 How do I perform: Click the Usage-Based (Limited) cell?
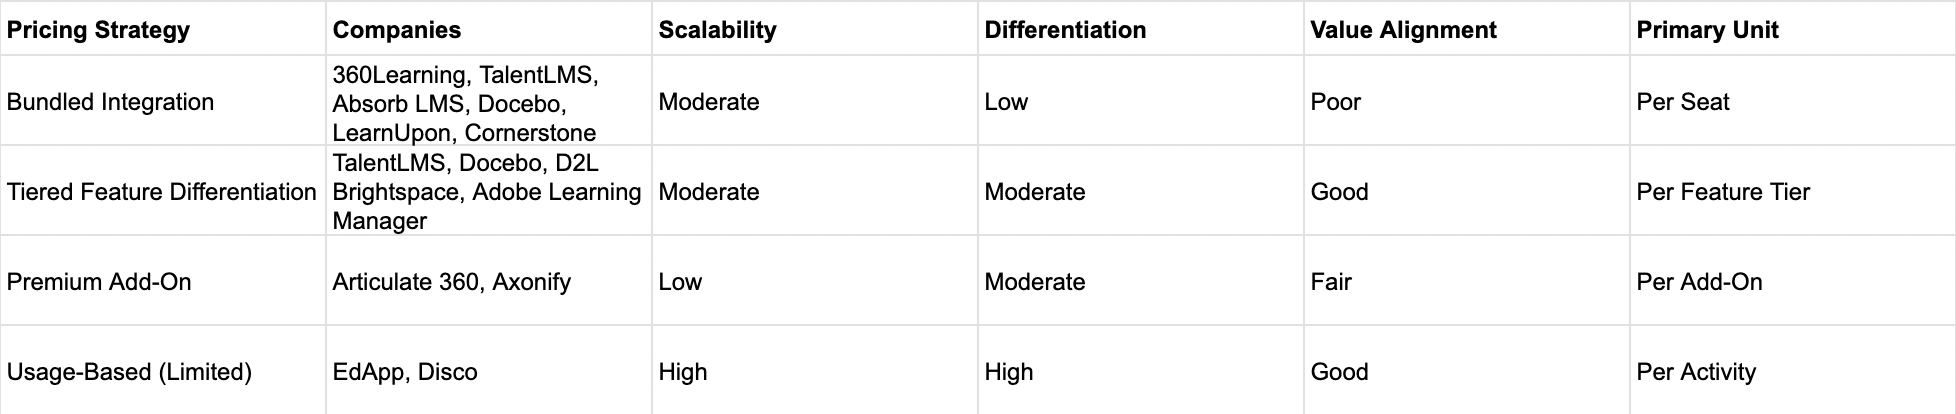(x=163, y=371)
